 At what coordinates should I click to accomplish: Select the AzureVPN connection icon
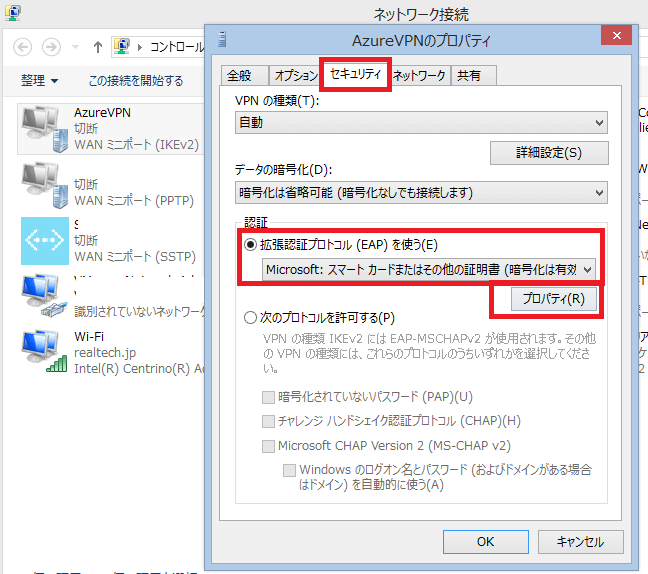pos(45,129)
